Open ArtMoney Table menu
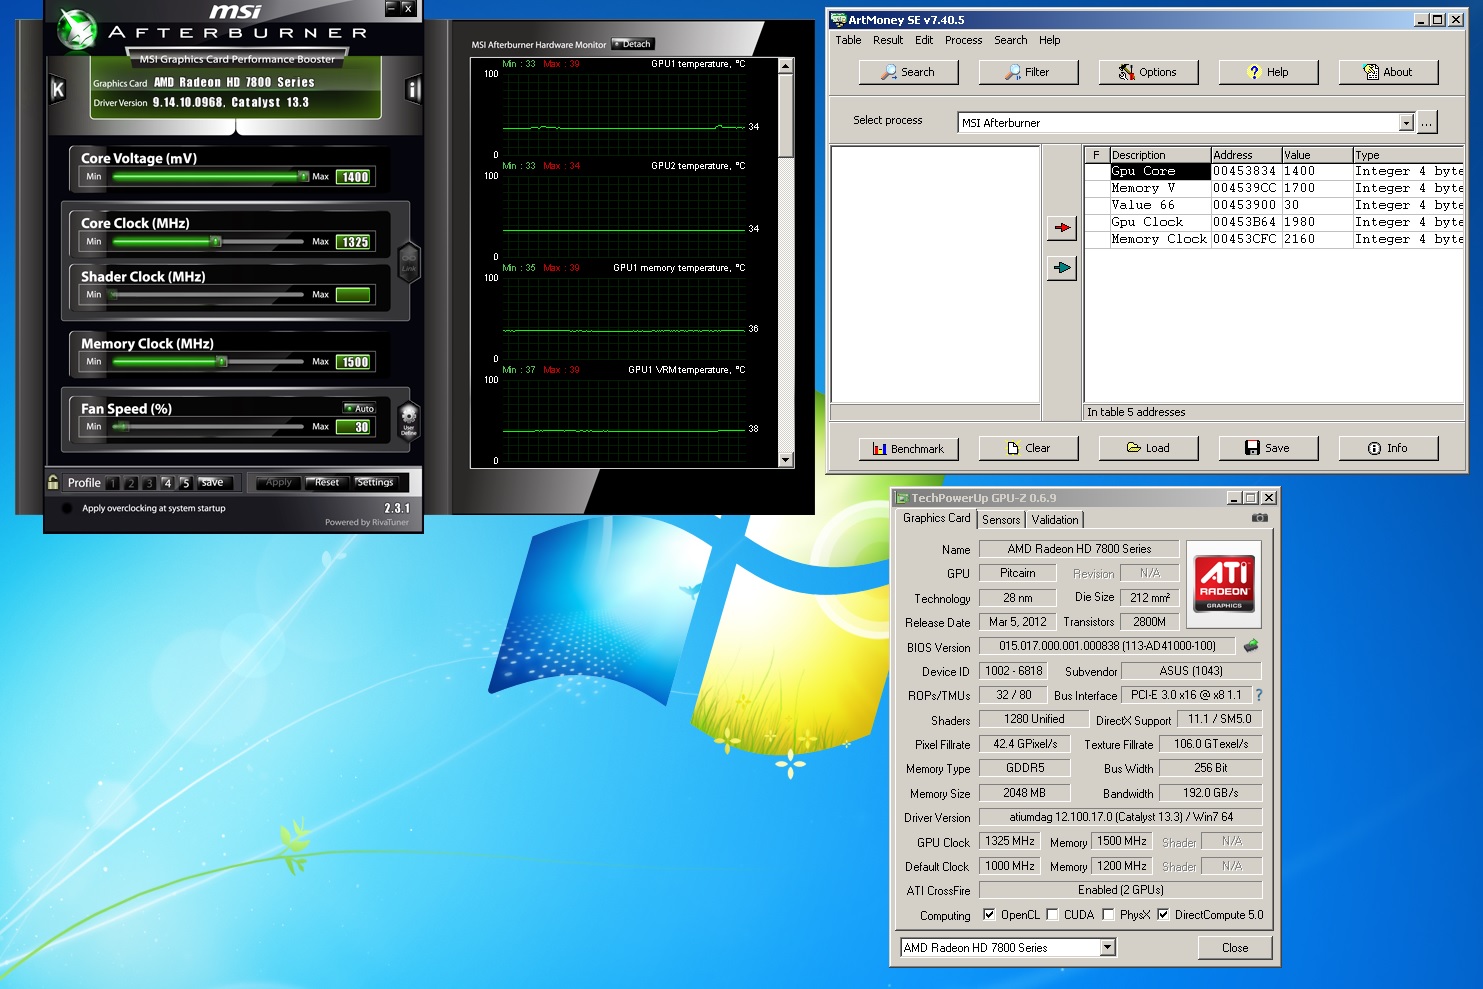 click(x=848, y=40)
